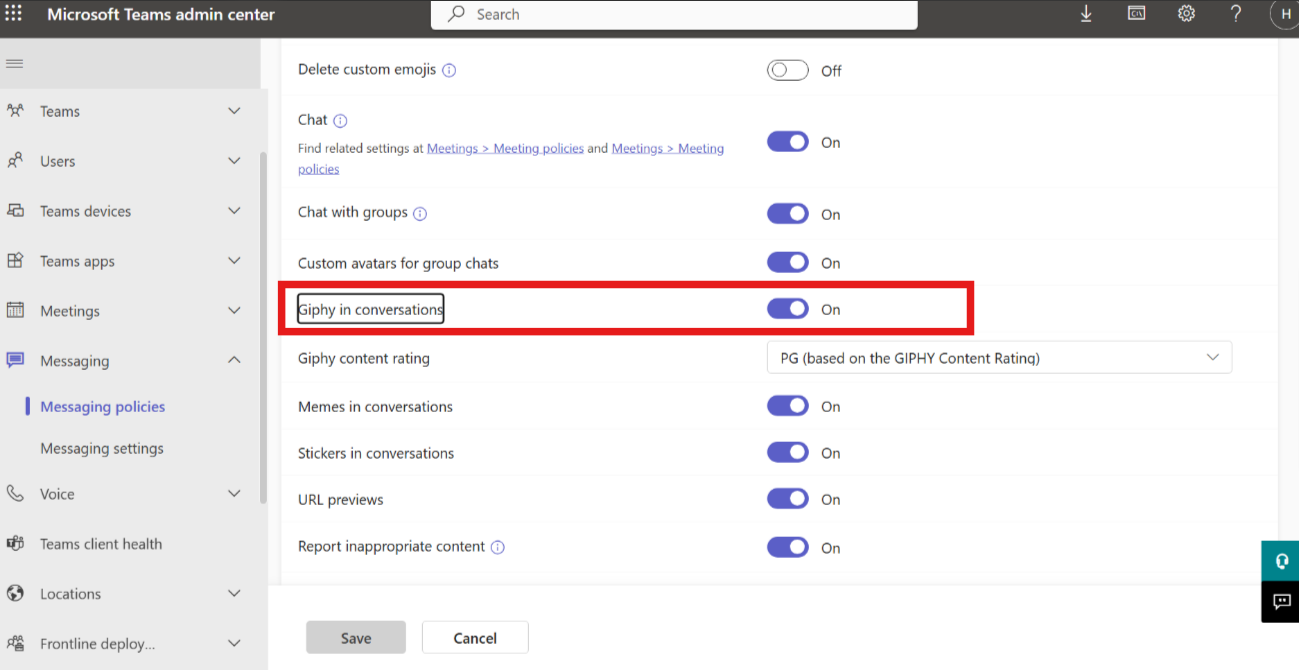1299x670 pixels.
Task: Enable the Delete custom emojis toggle
Action: click(788, 70)
